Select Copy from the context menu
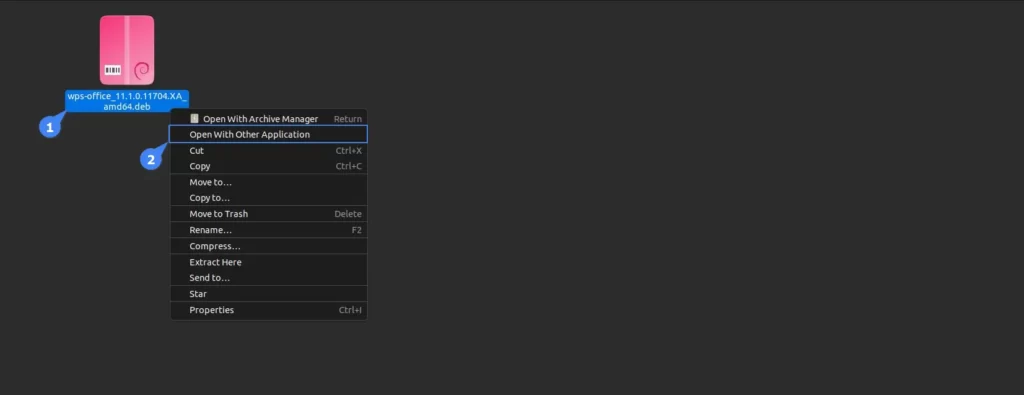Image resolution: width=1024 pixels, height=395 pixels. pos(268,166)
